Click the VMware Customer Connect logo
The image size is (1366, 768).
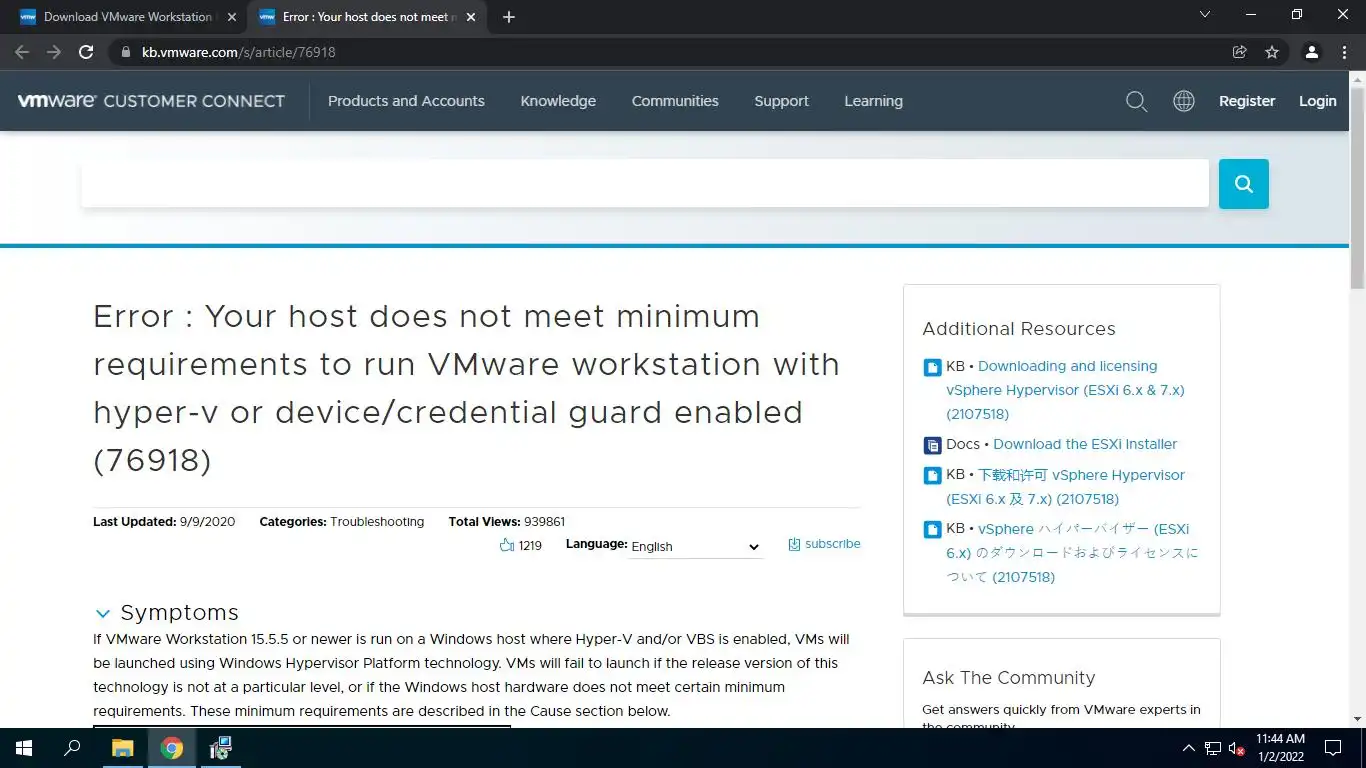(151, 101)
